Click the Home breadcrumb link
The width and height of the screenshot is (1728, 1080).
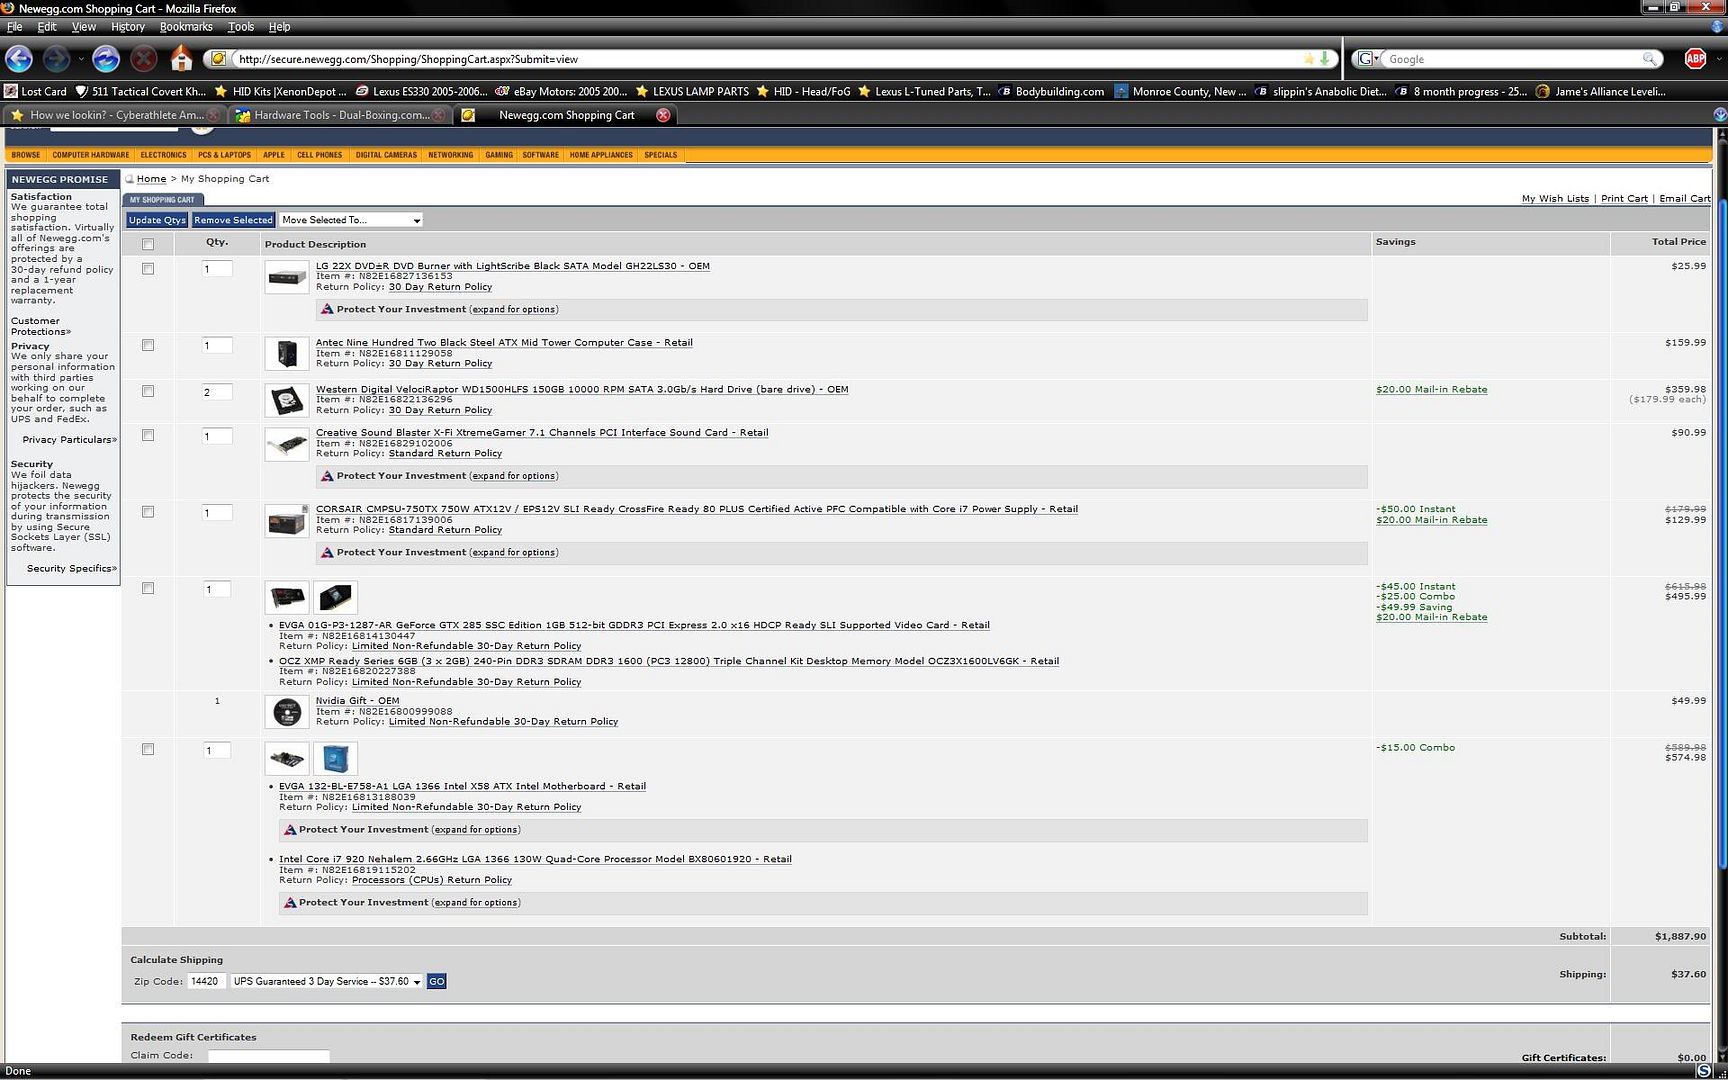[151, 179]
